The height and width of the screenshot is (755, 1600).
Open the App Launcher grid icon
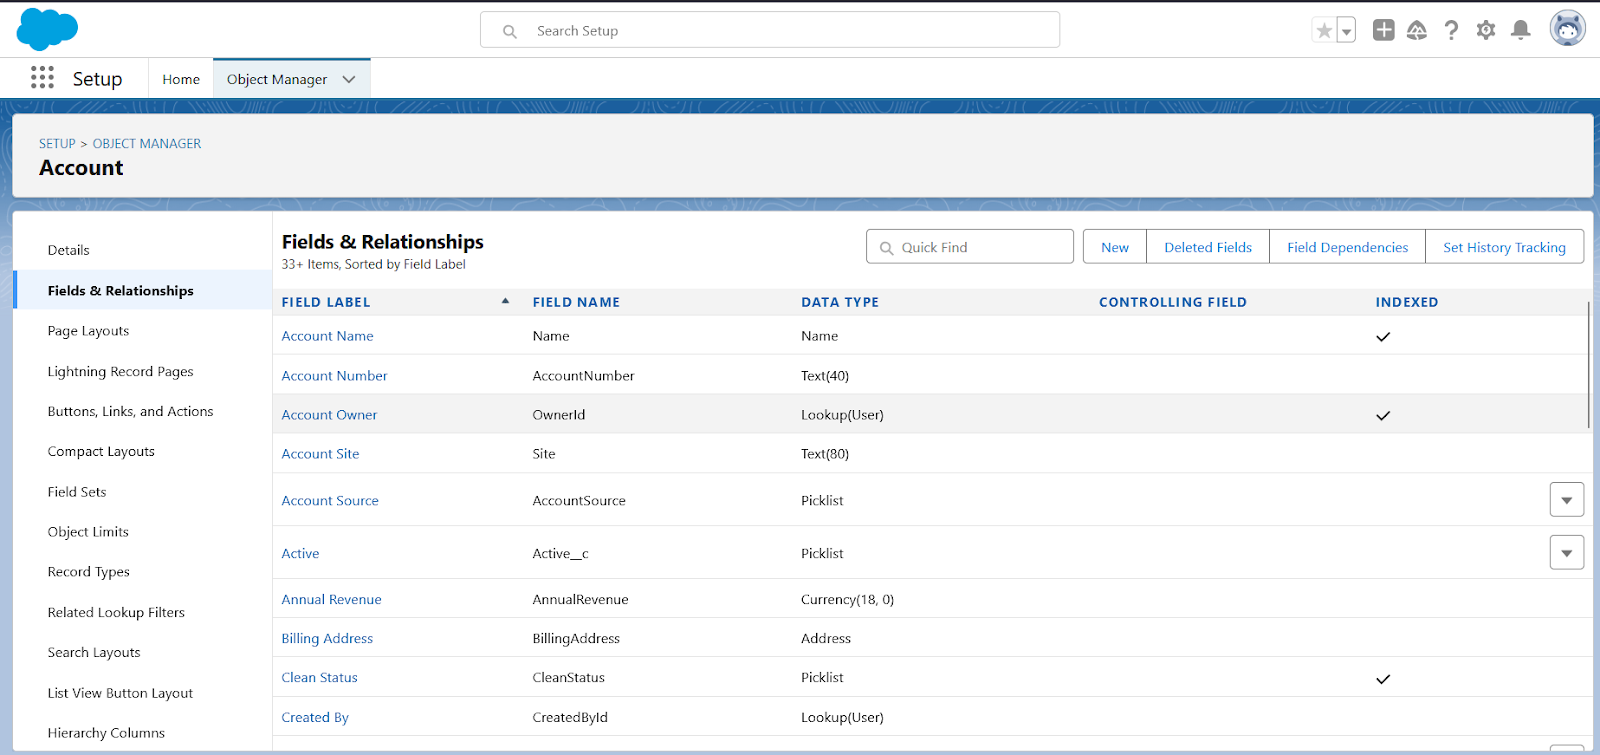click(x=42, y=78)
